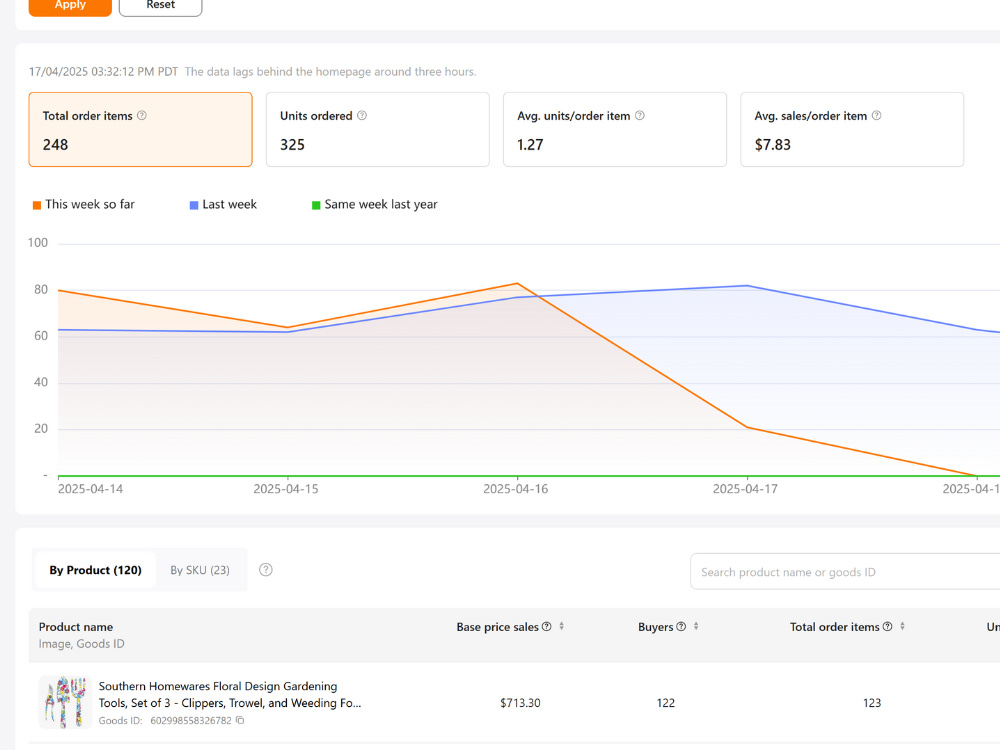Click the Reset button
This screenshot has width=1000, height=750.
click(161, 6)
